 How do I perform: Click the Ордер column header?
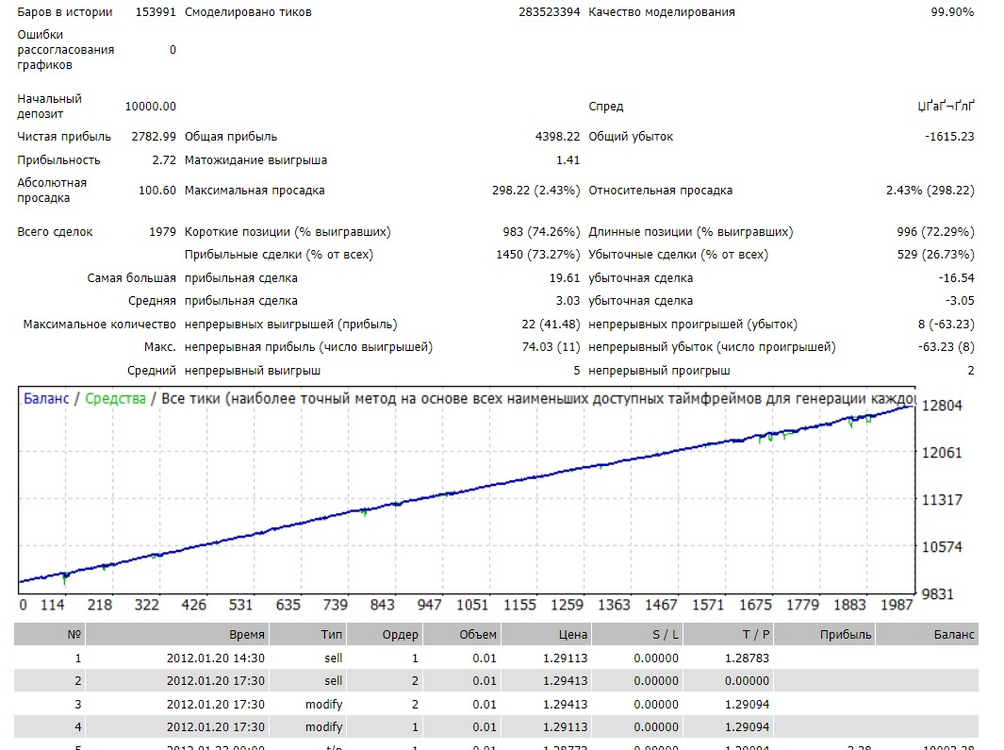tap(400, 634)
